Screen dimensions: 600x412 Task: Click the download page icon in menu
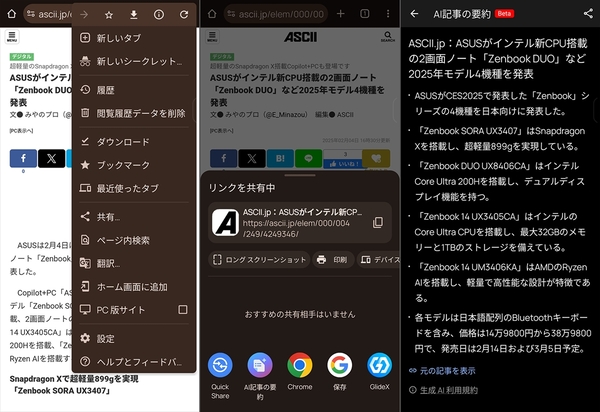click(134, 15)
